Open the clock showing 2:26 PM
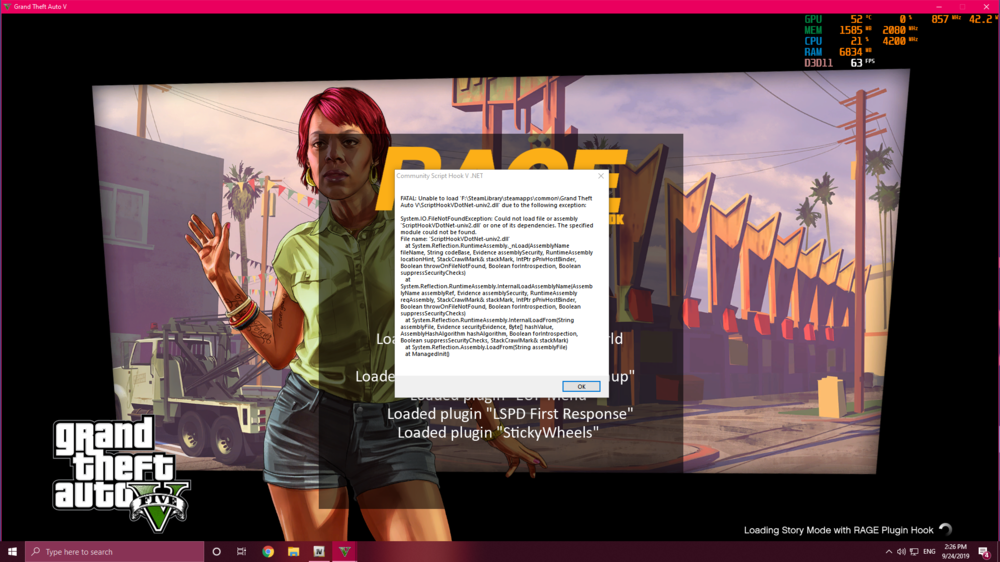Screen dimensions: 1000x562 pyautogui.click(x=955, y=552)
